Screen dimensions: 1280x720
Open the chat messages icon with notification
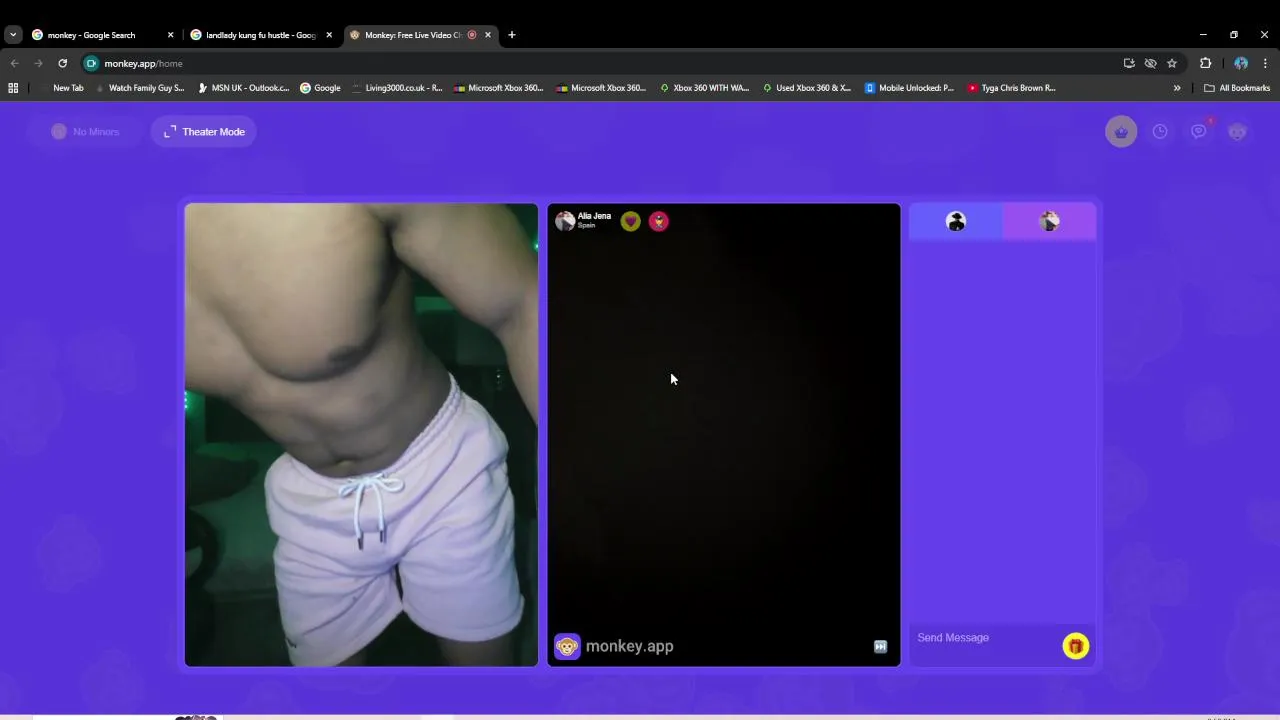[x=1198, y=132]
